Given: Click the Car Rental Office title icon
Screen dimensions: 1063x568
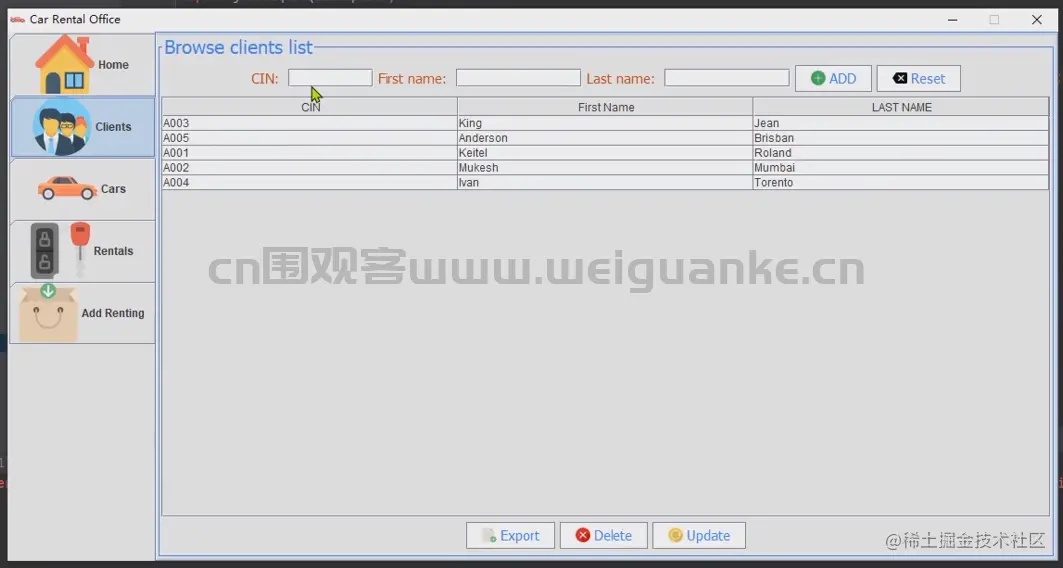Looking at the screenshot, I should [18, 19].
